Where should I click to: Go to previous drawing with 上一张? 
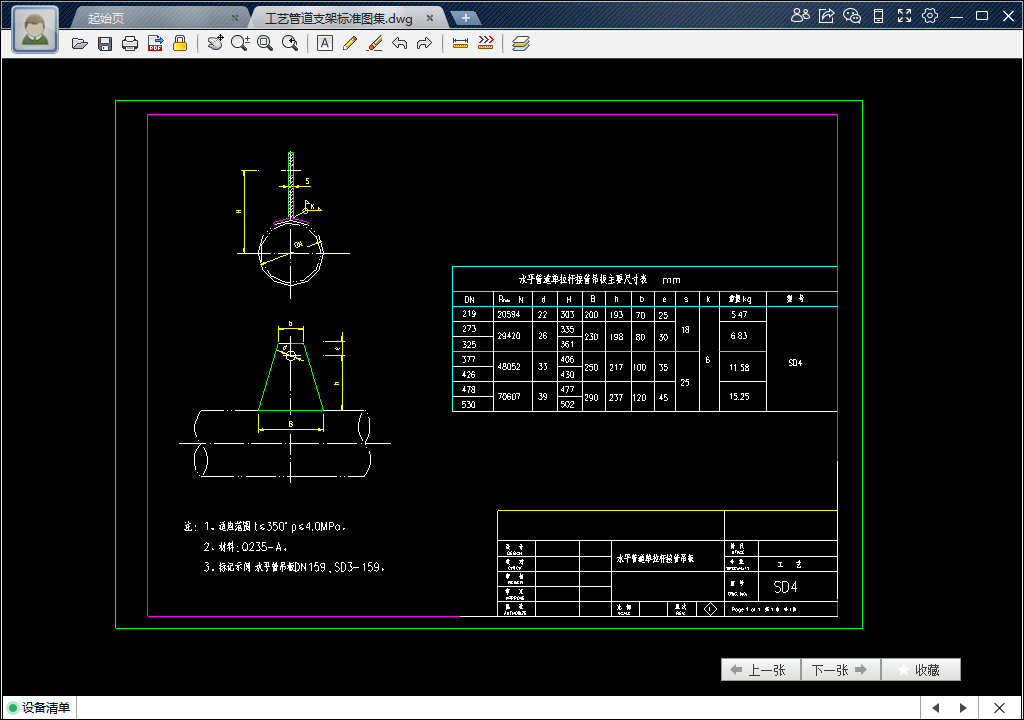click(760, 670)
